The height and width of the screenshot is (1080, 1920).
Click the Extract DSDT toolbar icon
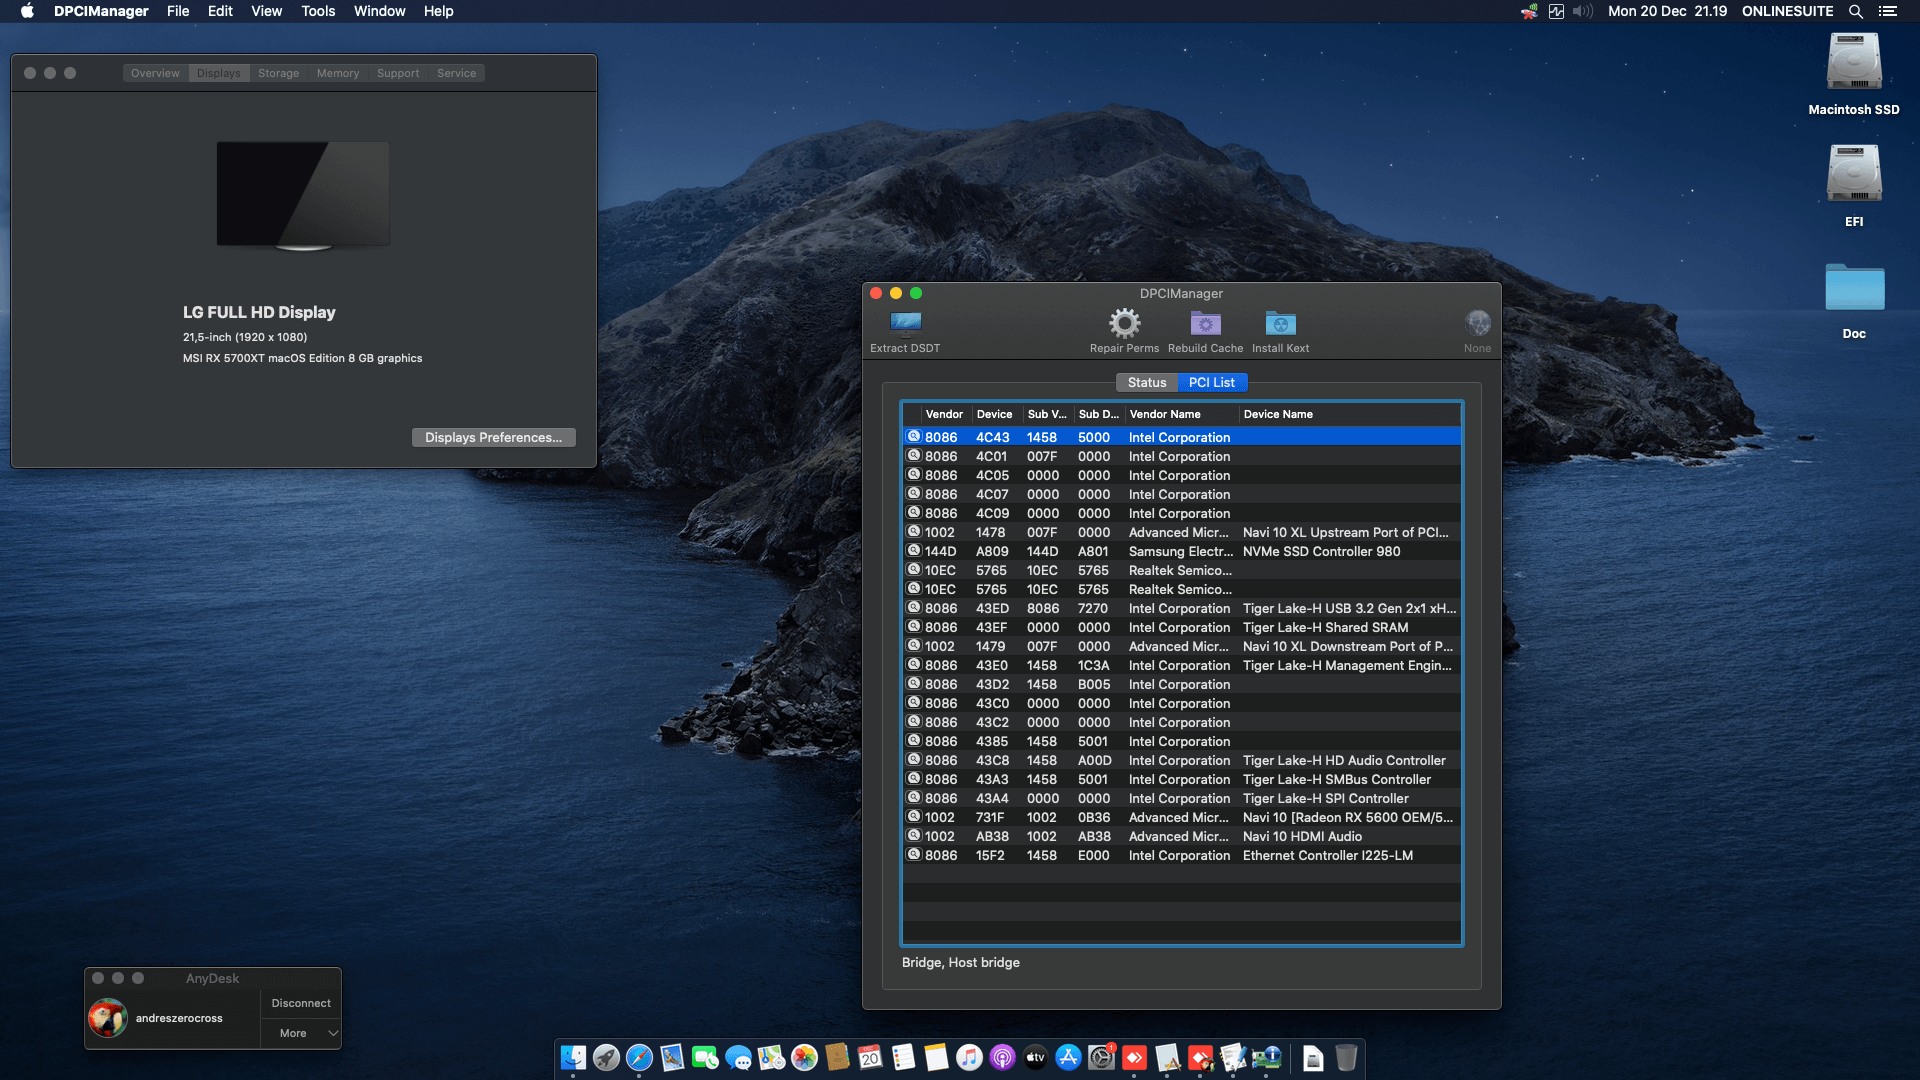[x=905, y=324]
